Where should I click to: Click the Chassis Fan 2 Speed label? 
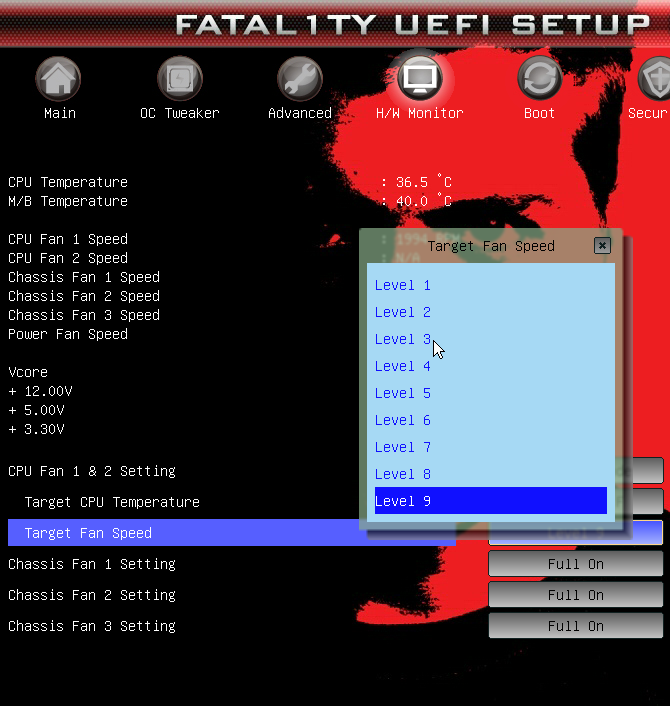(84, 296)
